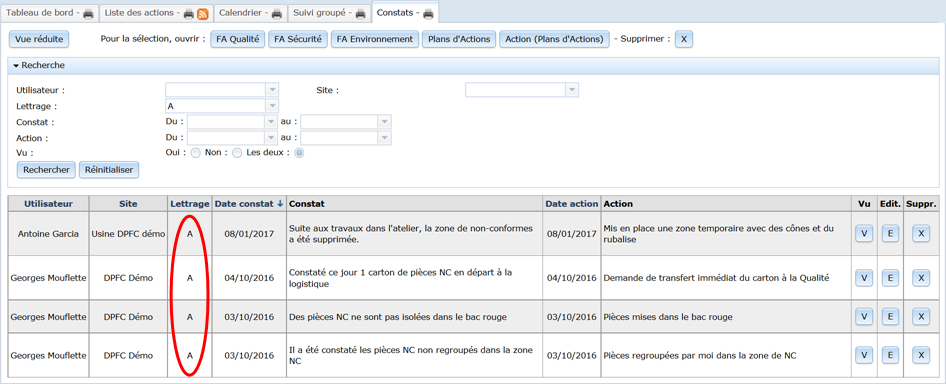
Task: Open the Site dropdown
Action: [x=572, y=90]
